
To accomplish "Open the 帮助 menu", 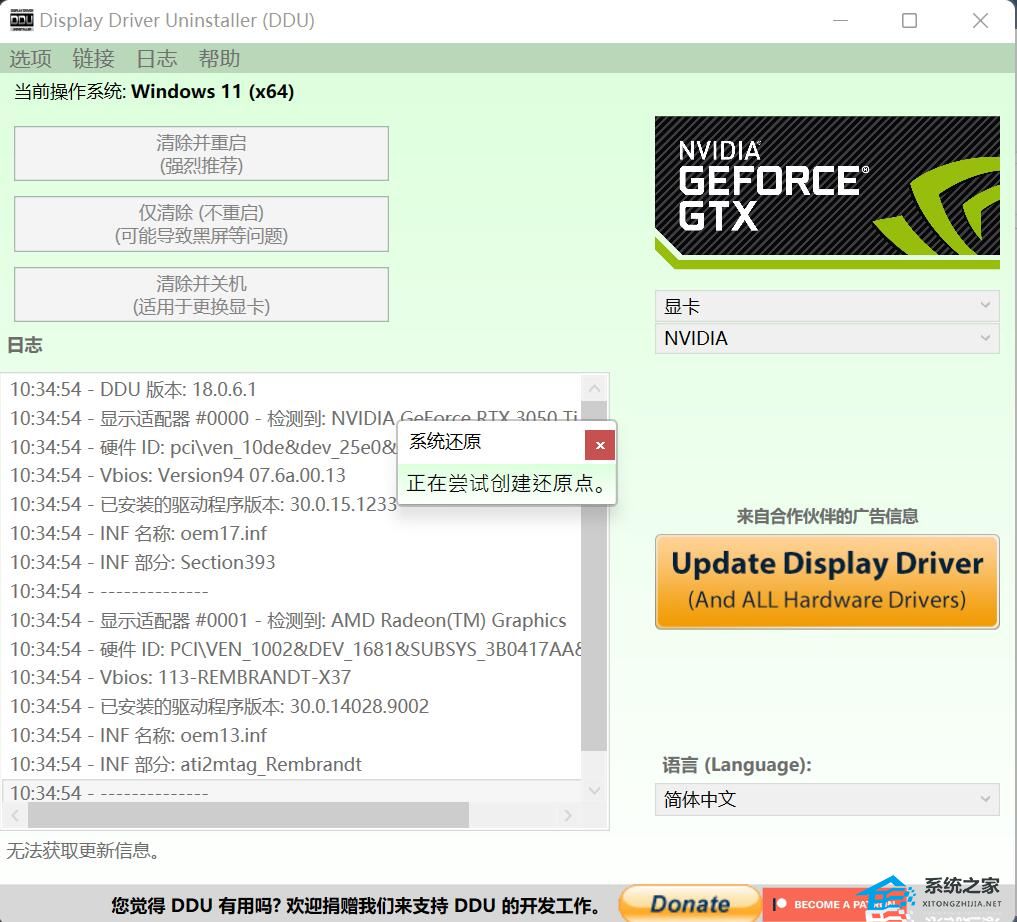I will (219, 58).
